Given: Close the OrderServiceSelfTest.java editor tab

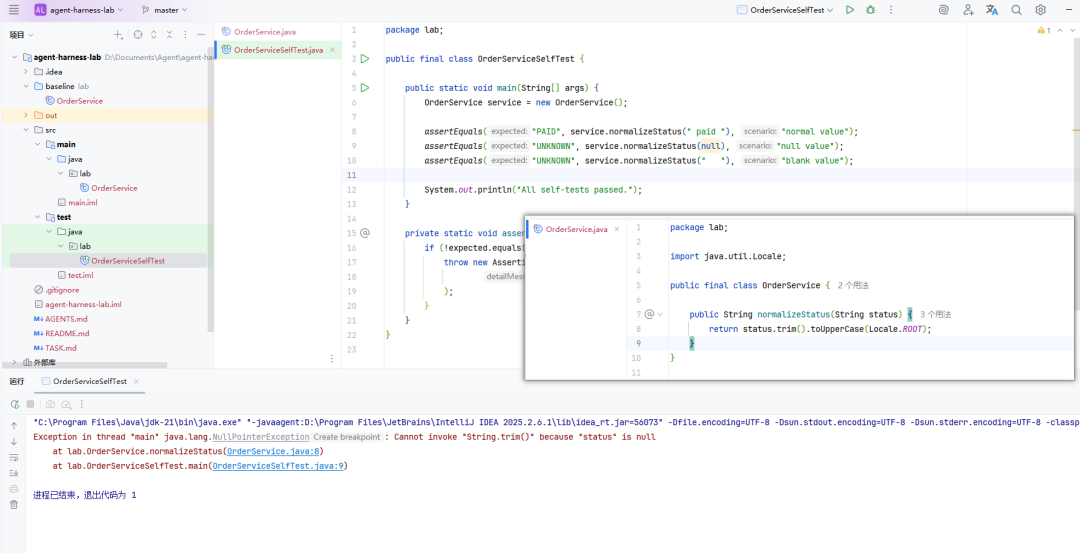Looking at the screenshot, I should (332, 50).
